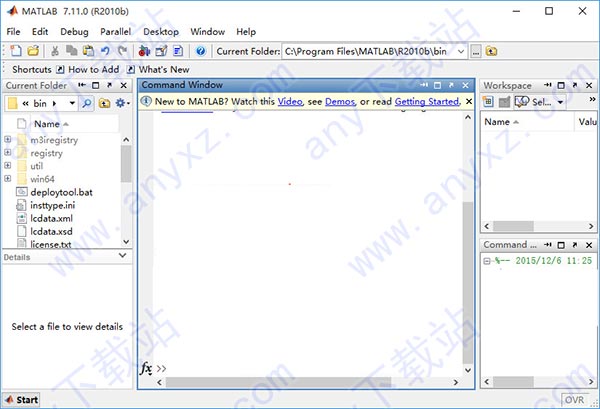Screen dimensions: 600x409
Task: Open the Help menu
Action: coord(246,32)
